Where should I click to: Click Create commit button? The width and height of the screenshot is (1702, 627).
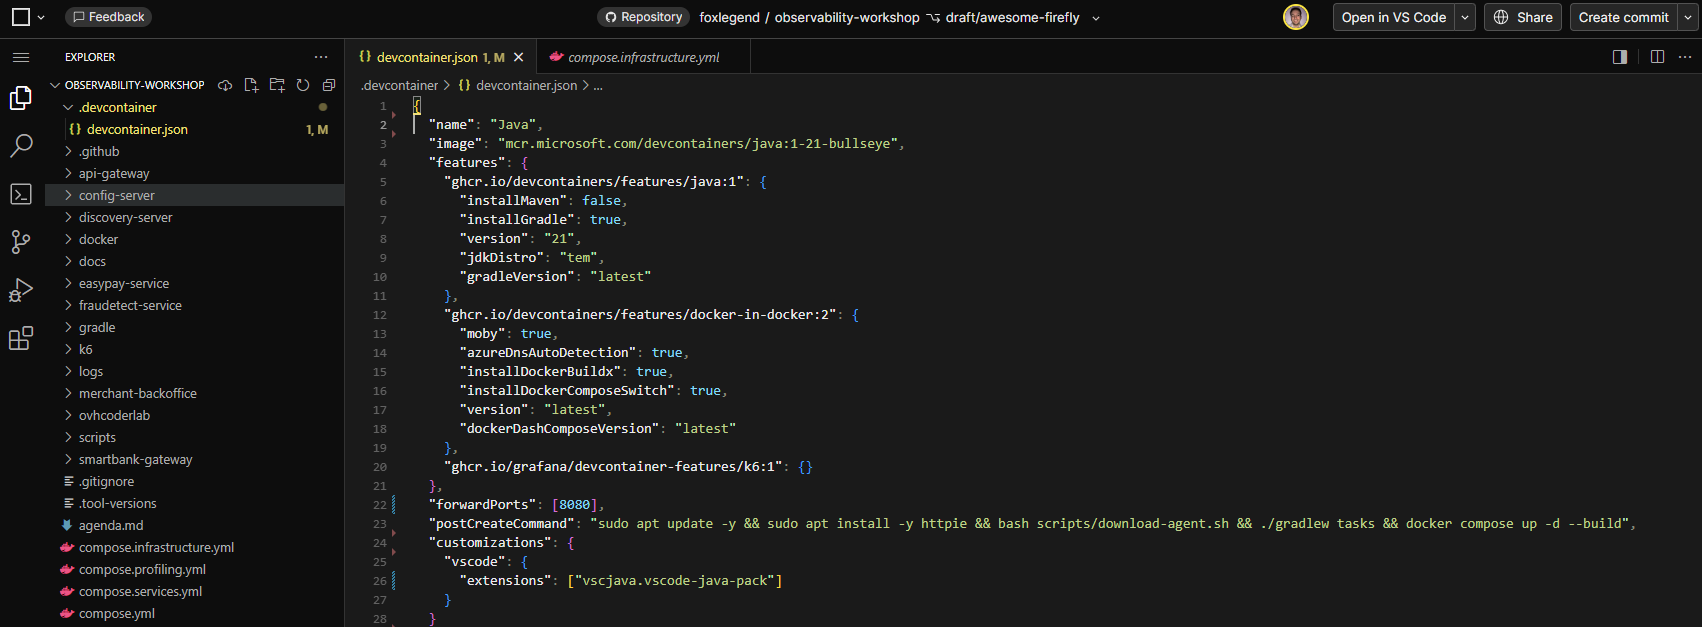pyautogui.click(x=1624, y=17)
